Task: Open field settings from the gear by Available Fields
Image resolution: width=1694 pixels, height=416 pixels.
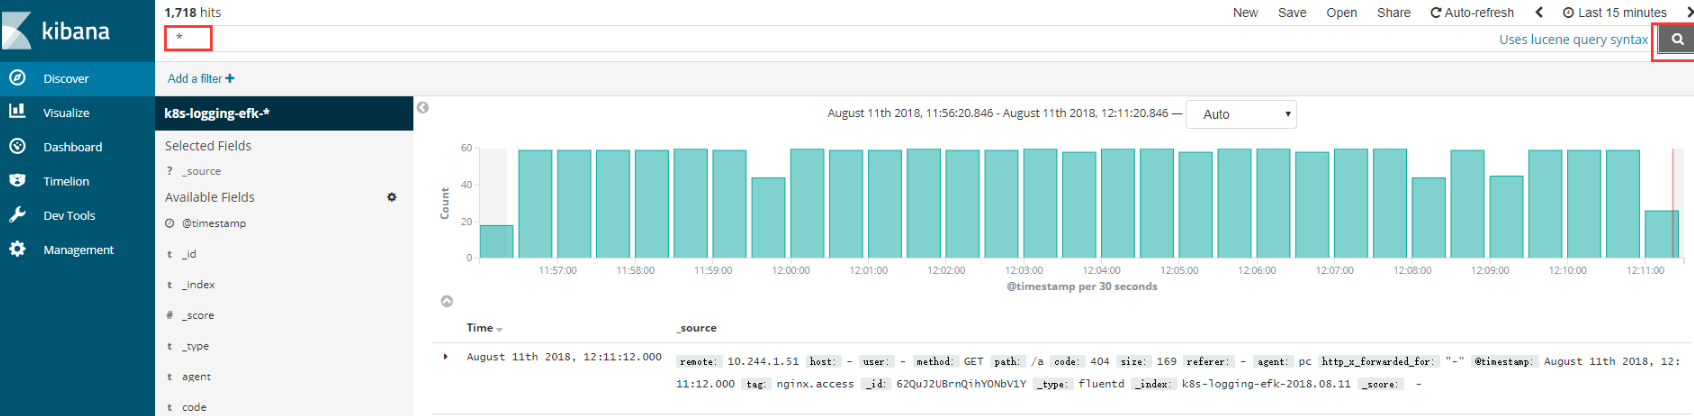Action: (x=392, y=197)
